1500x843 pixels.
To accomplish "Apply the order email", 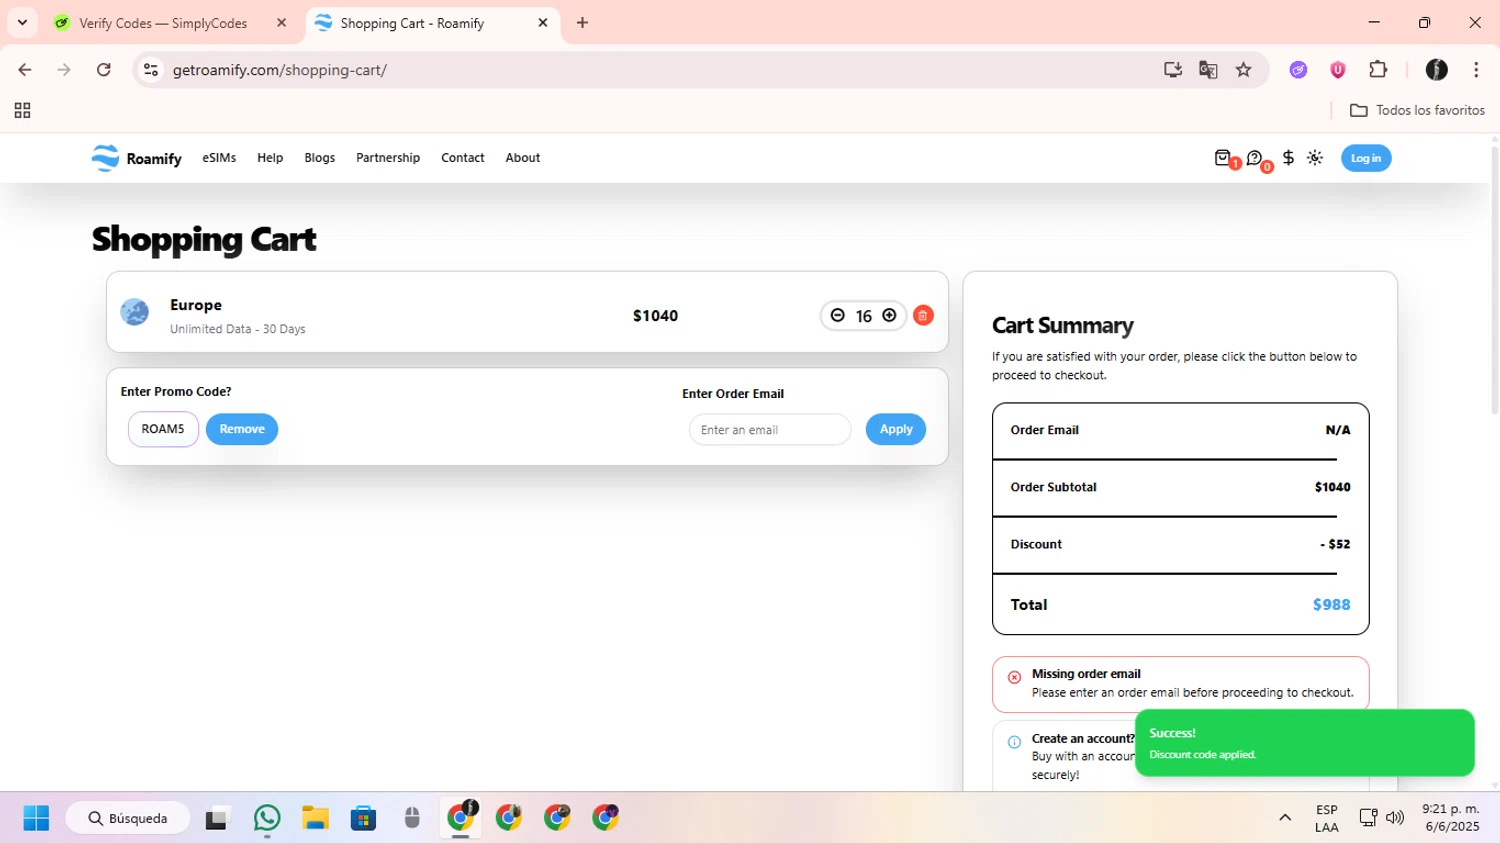I will tap(896, 429).
